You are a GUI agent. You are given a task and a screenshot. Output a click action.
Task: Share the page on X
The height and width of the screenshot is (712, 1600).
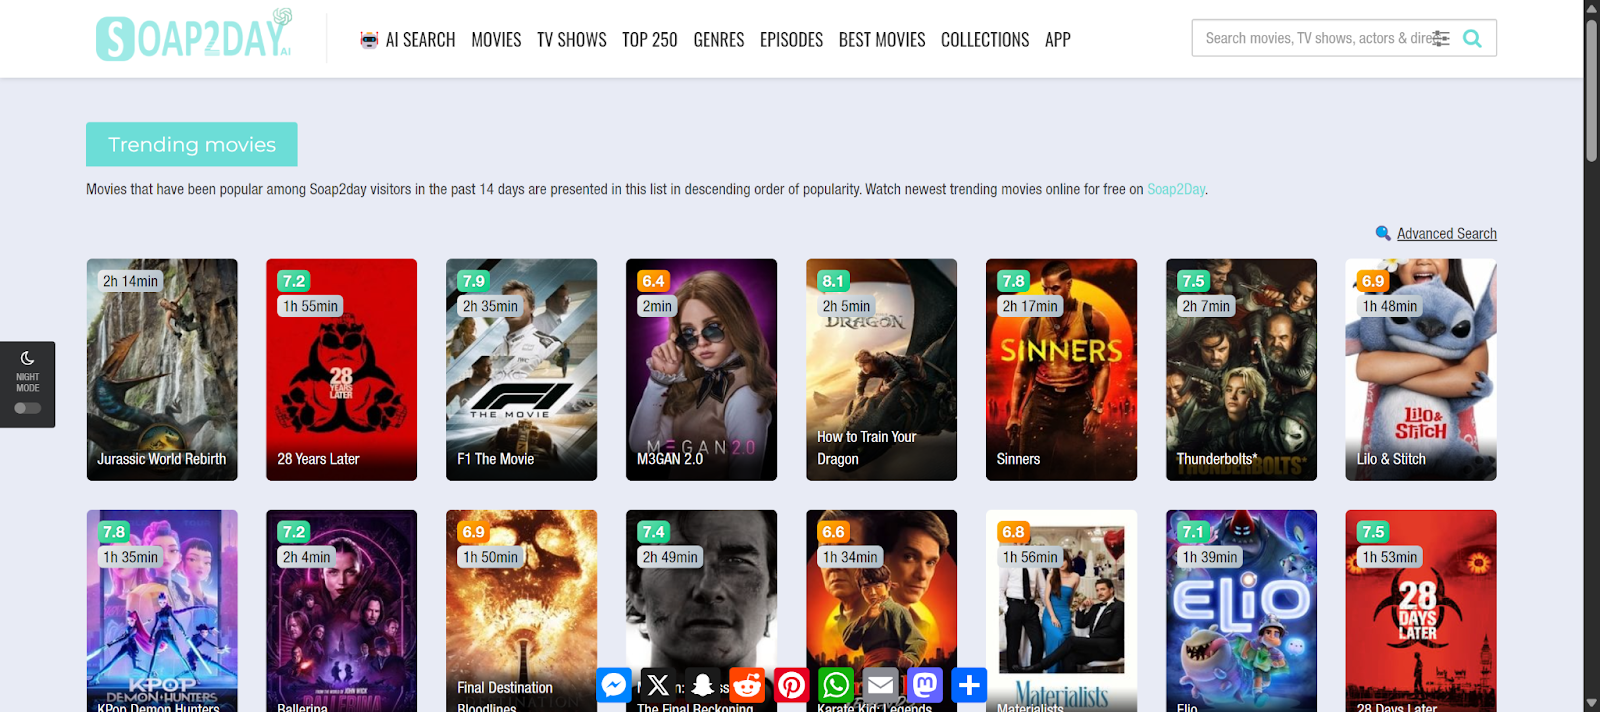(658, 685)
